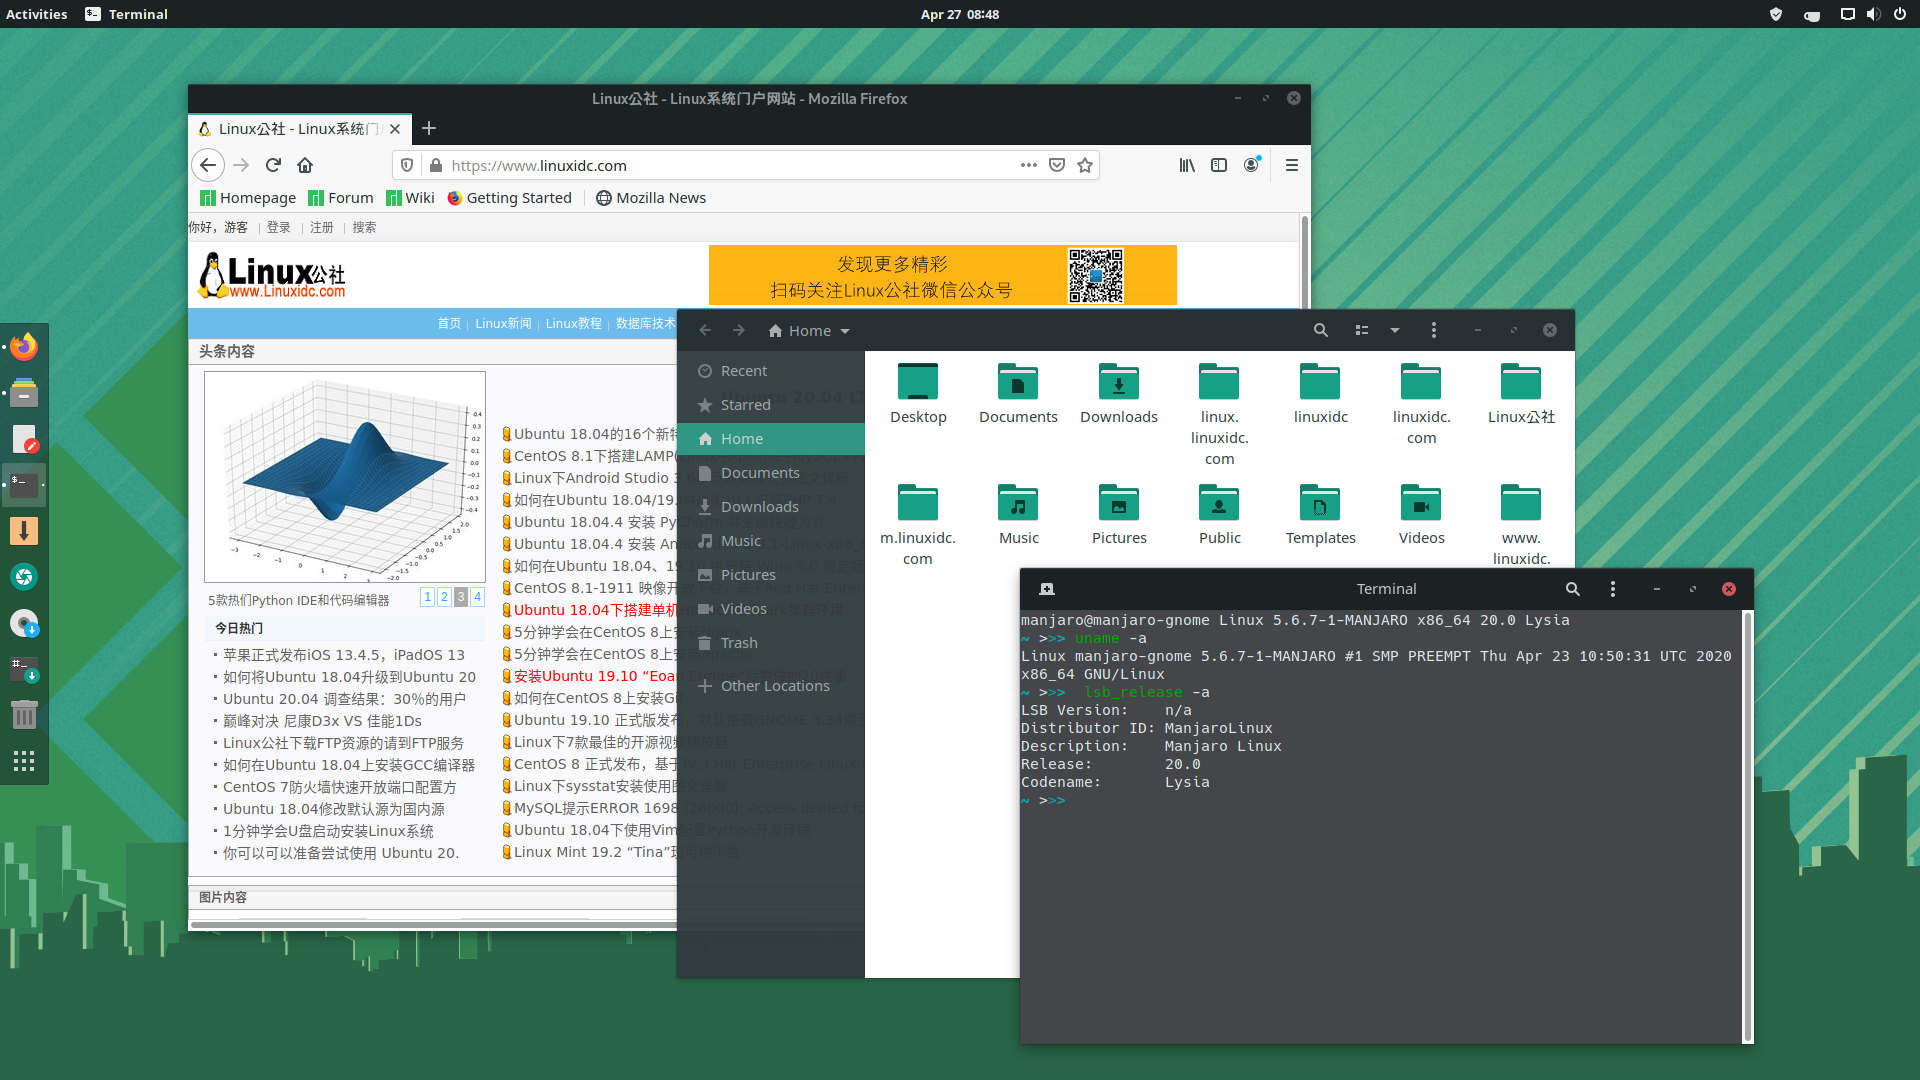The image size is (1920, 1080).
Task: Click the 3D surface plot thumbnail
Action: (345, 477)
